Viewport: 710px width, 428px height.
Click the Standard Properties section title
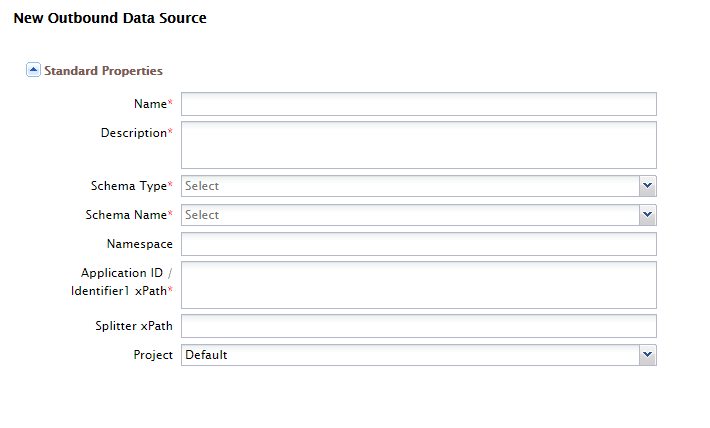click(103, 71)
